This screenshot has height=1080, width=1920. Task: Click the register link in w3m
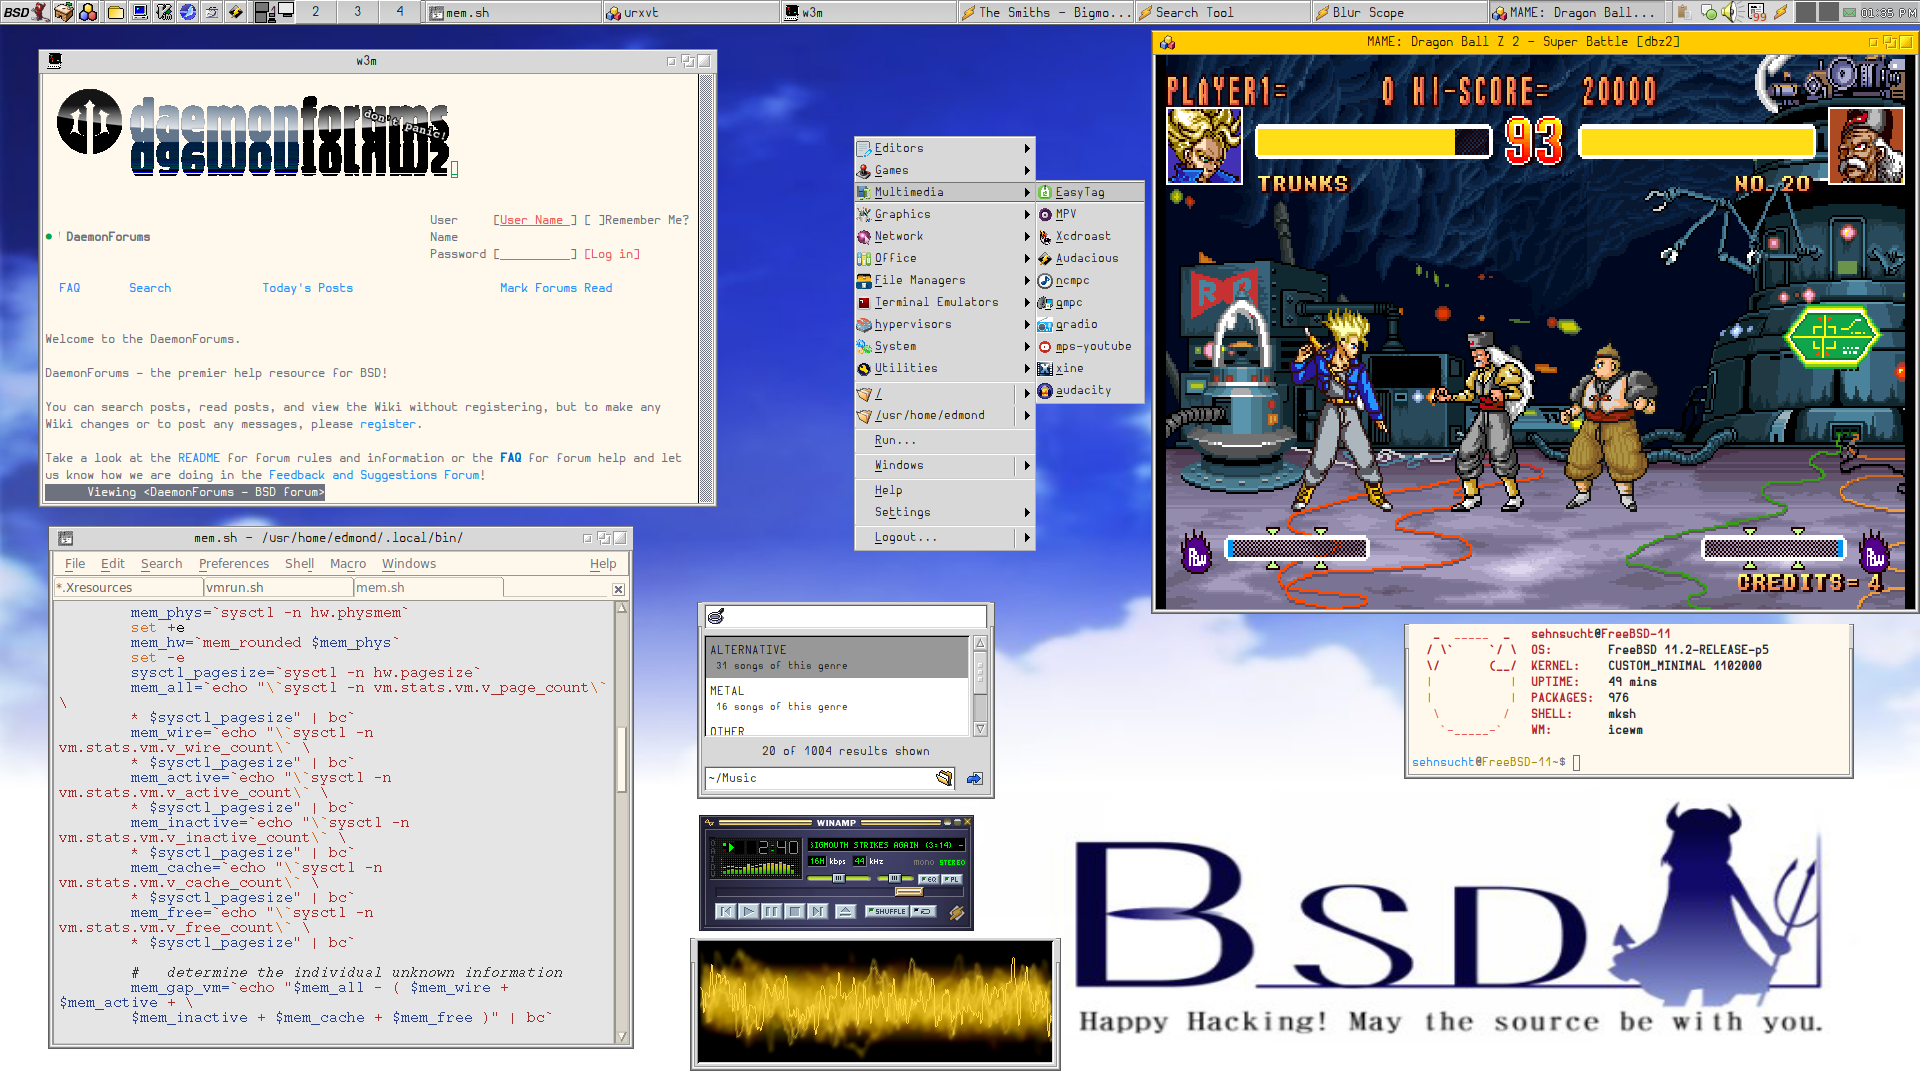pyautogui.click(x=387, y=424)
